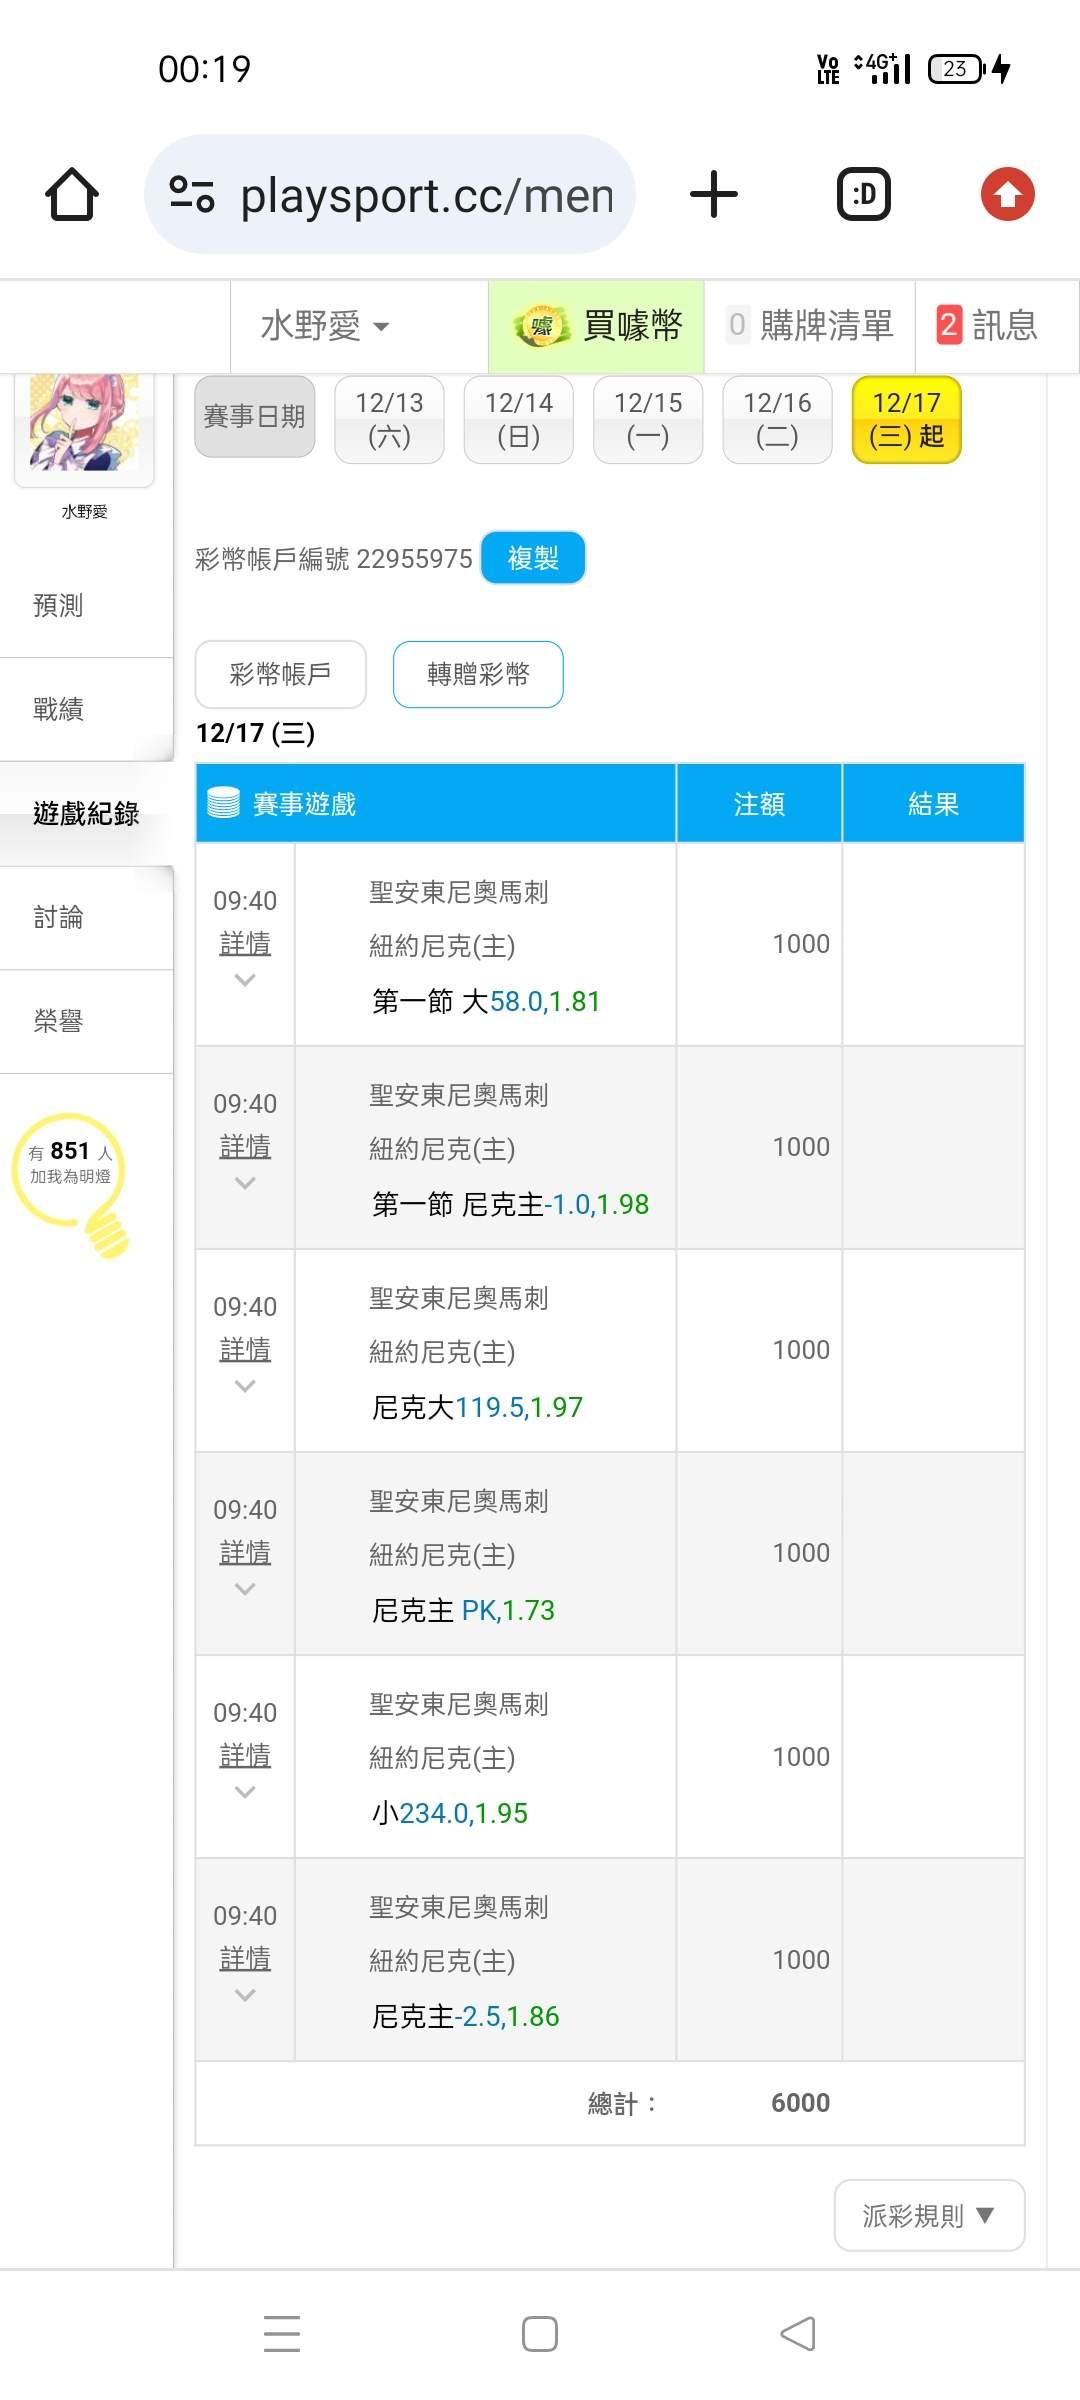Tap the 水野愛 profile avatar

tap(84, 427)
